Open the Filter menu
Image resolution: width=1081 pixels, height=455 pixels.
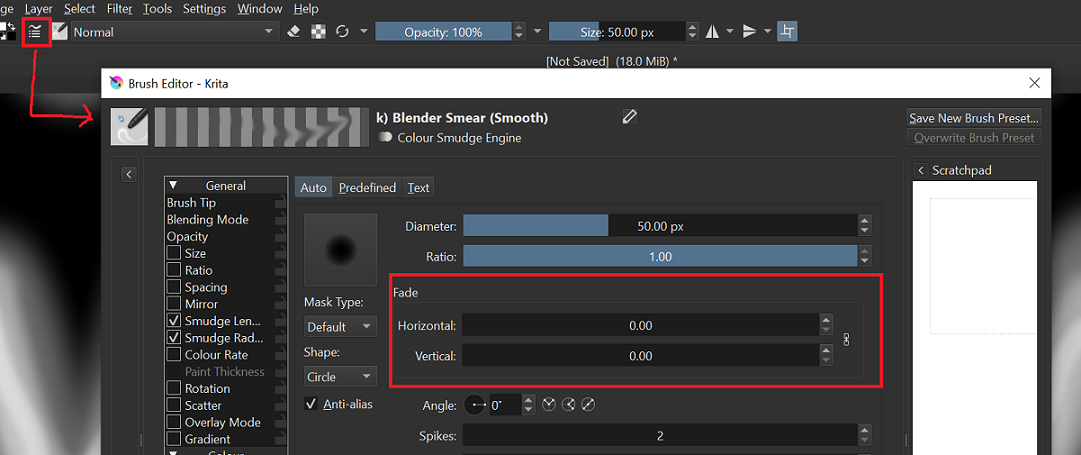tap(119, 8)
